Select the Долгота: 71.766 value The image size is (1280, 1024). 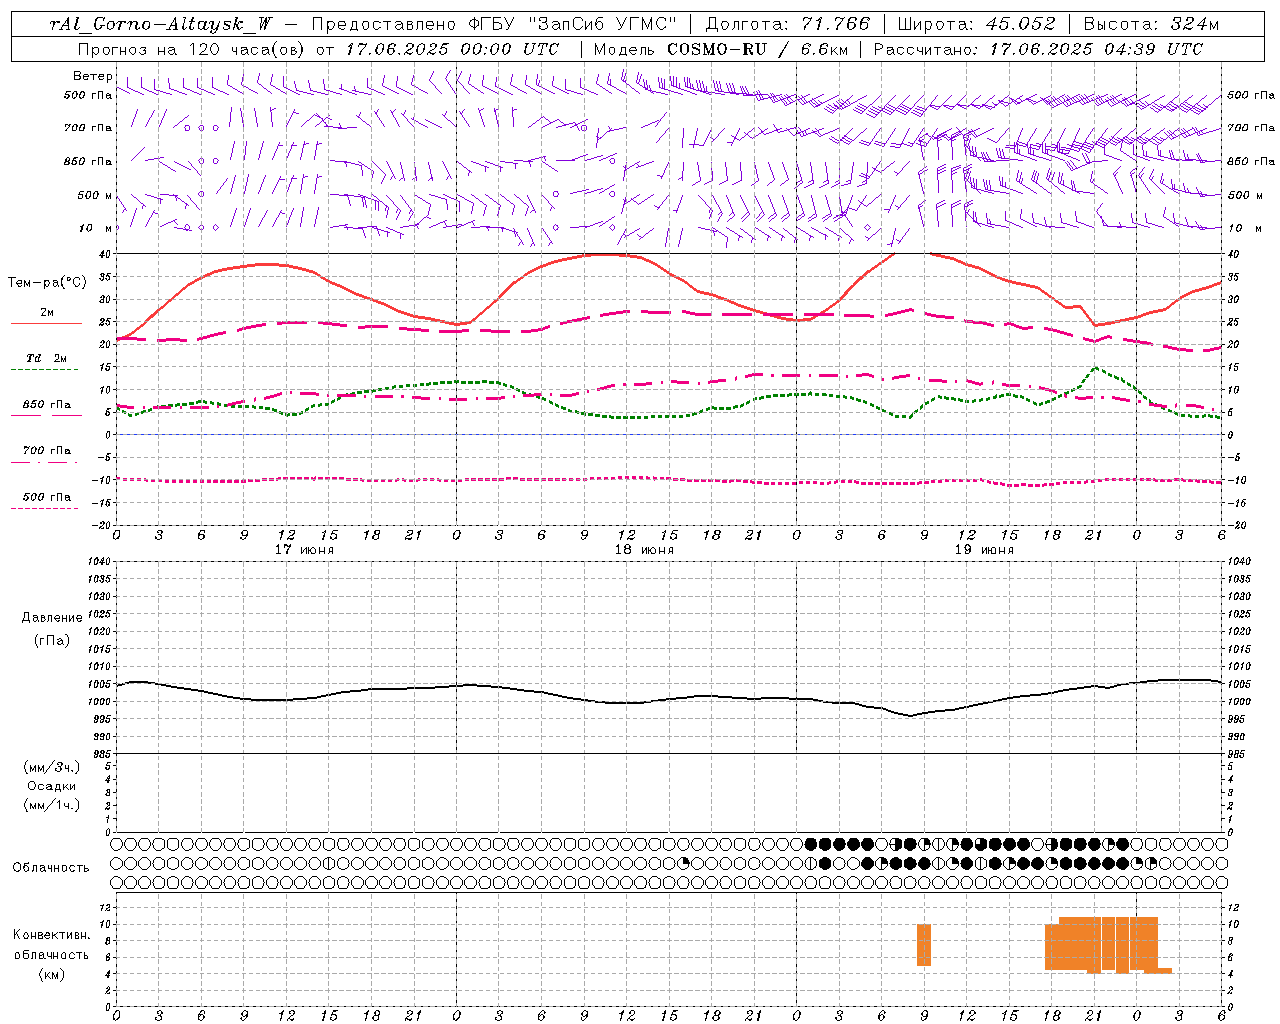tap(788, 23)
